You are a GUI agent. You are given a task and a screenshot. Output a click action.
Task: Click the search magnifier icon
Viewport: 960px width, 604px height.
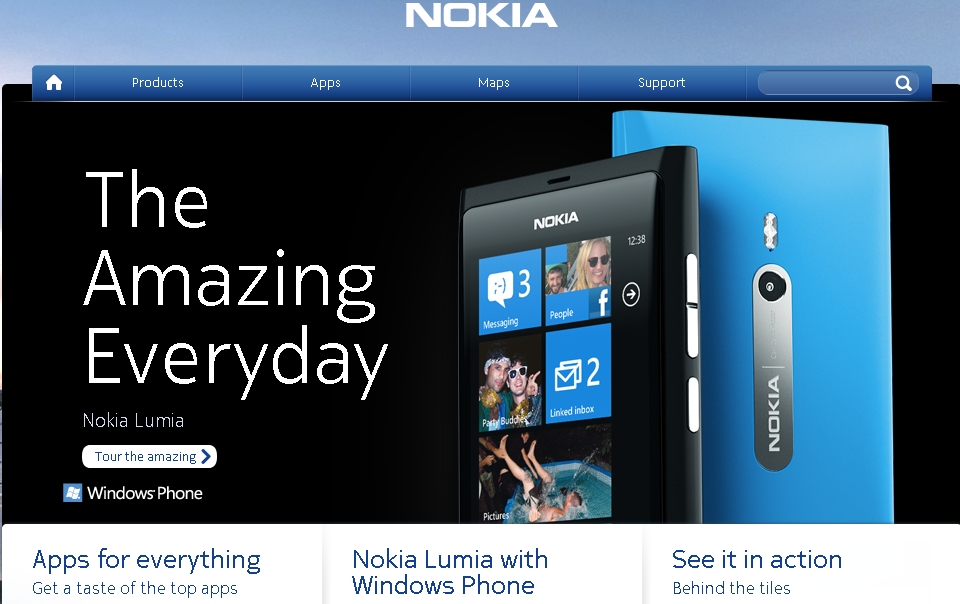point(903,83)
